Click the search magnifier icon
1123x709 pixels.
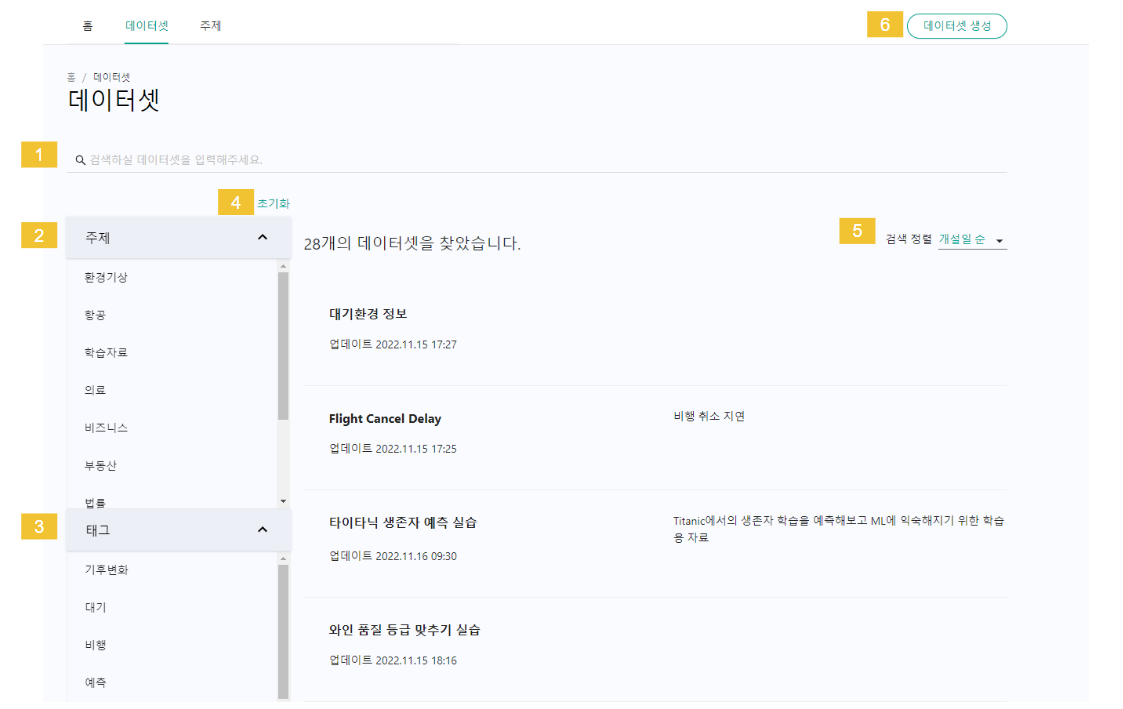click(x=80, y=159)
